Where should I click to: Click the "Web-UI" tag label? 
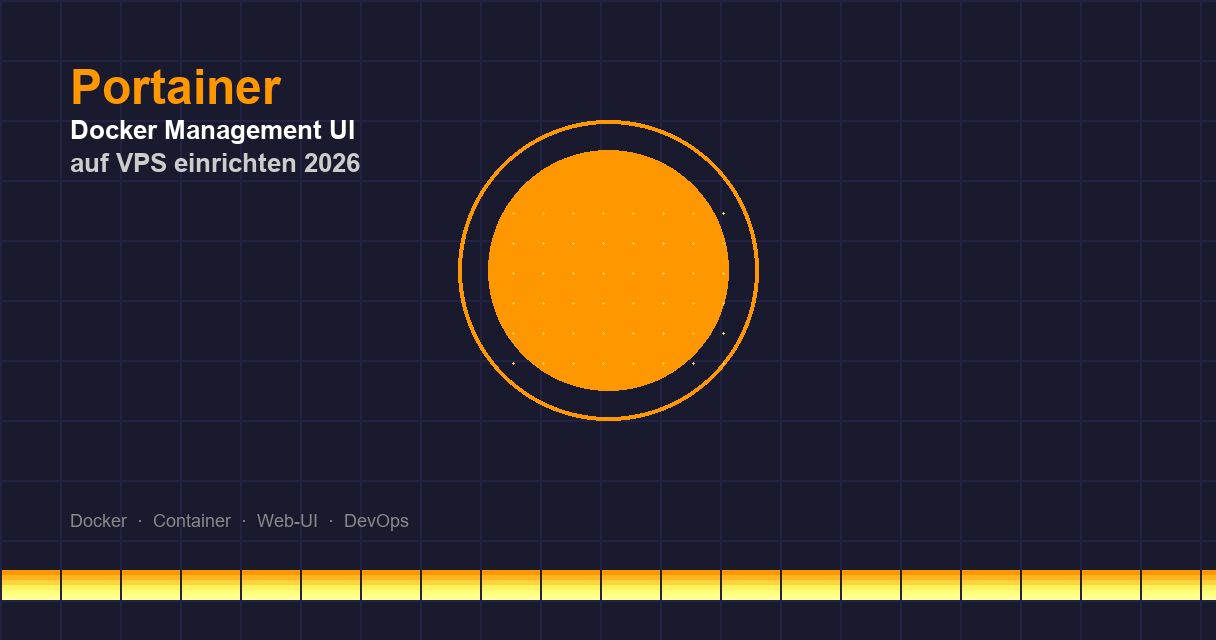[287, 521]
